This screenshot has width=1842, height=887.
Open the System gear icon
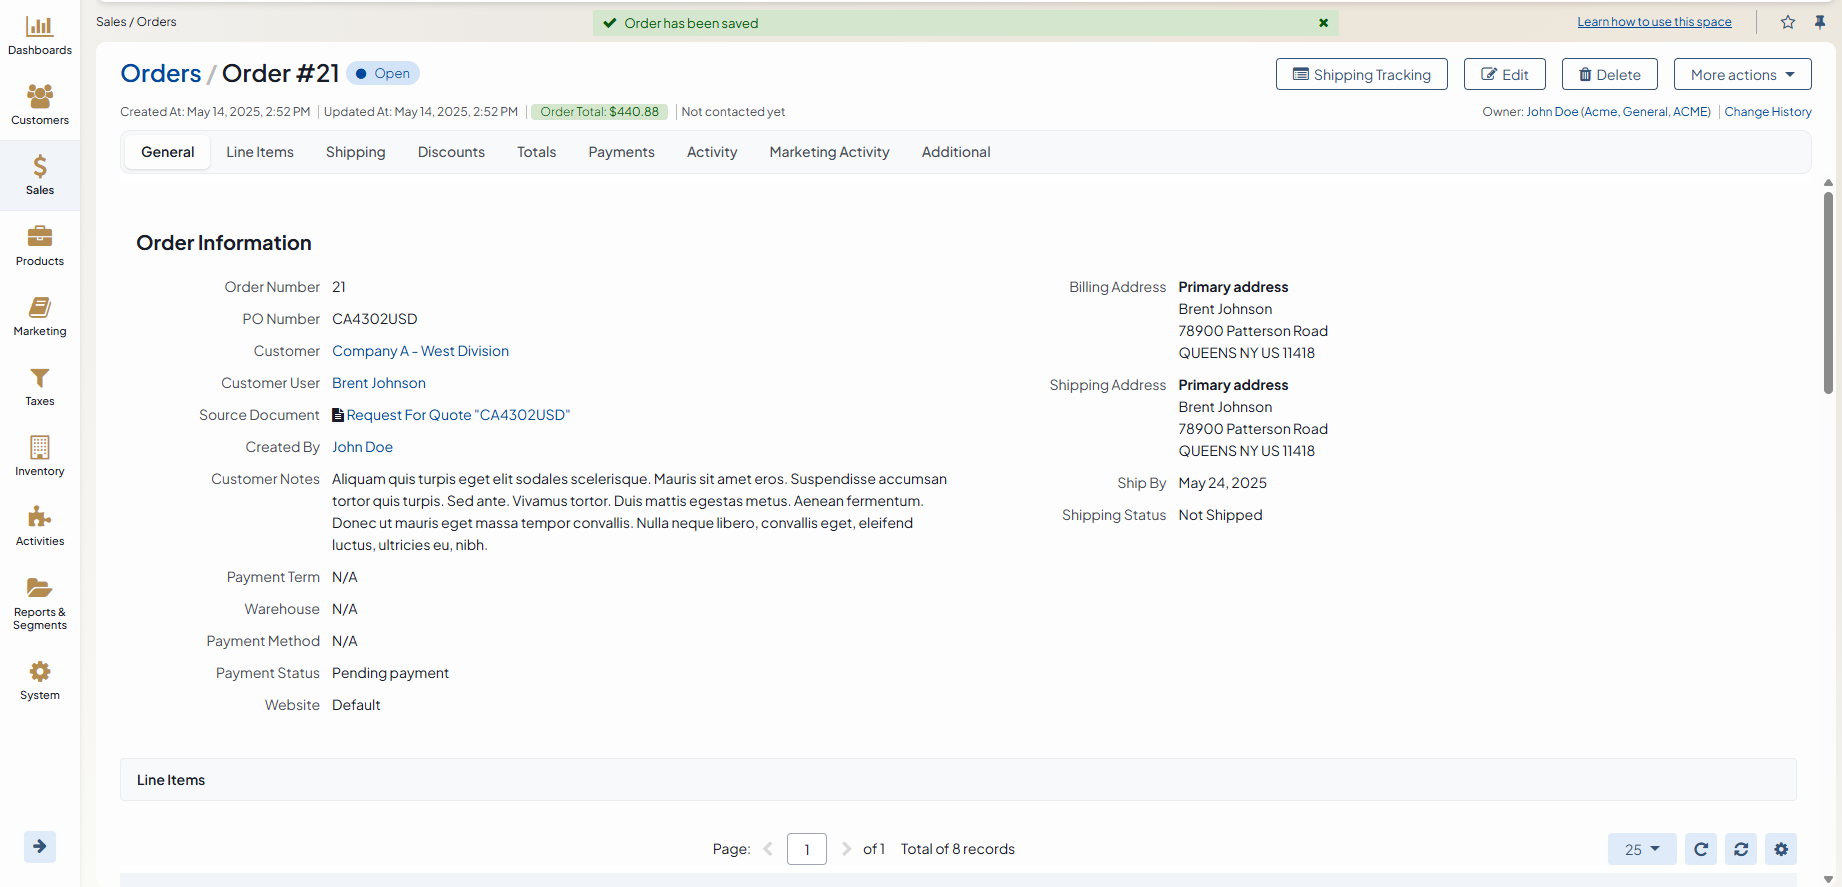pyautogui.click(x=40, y=672)
